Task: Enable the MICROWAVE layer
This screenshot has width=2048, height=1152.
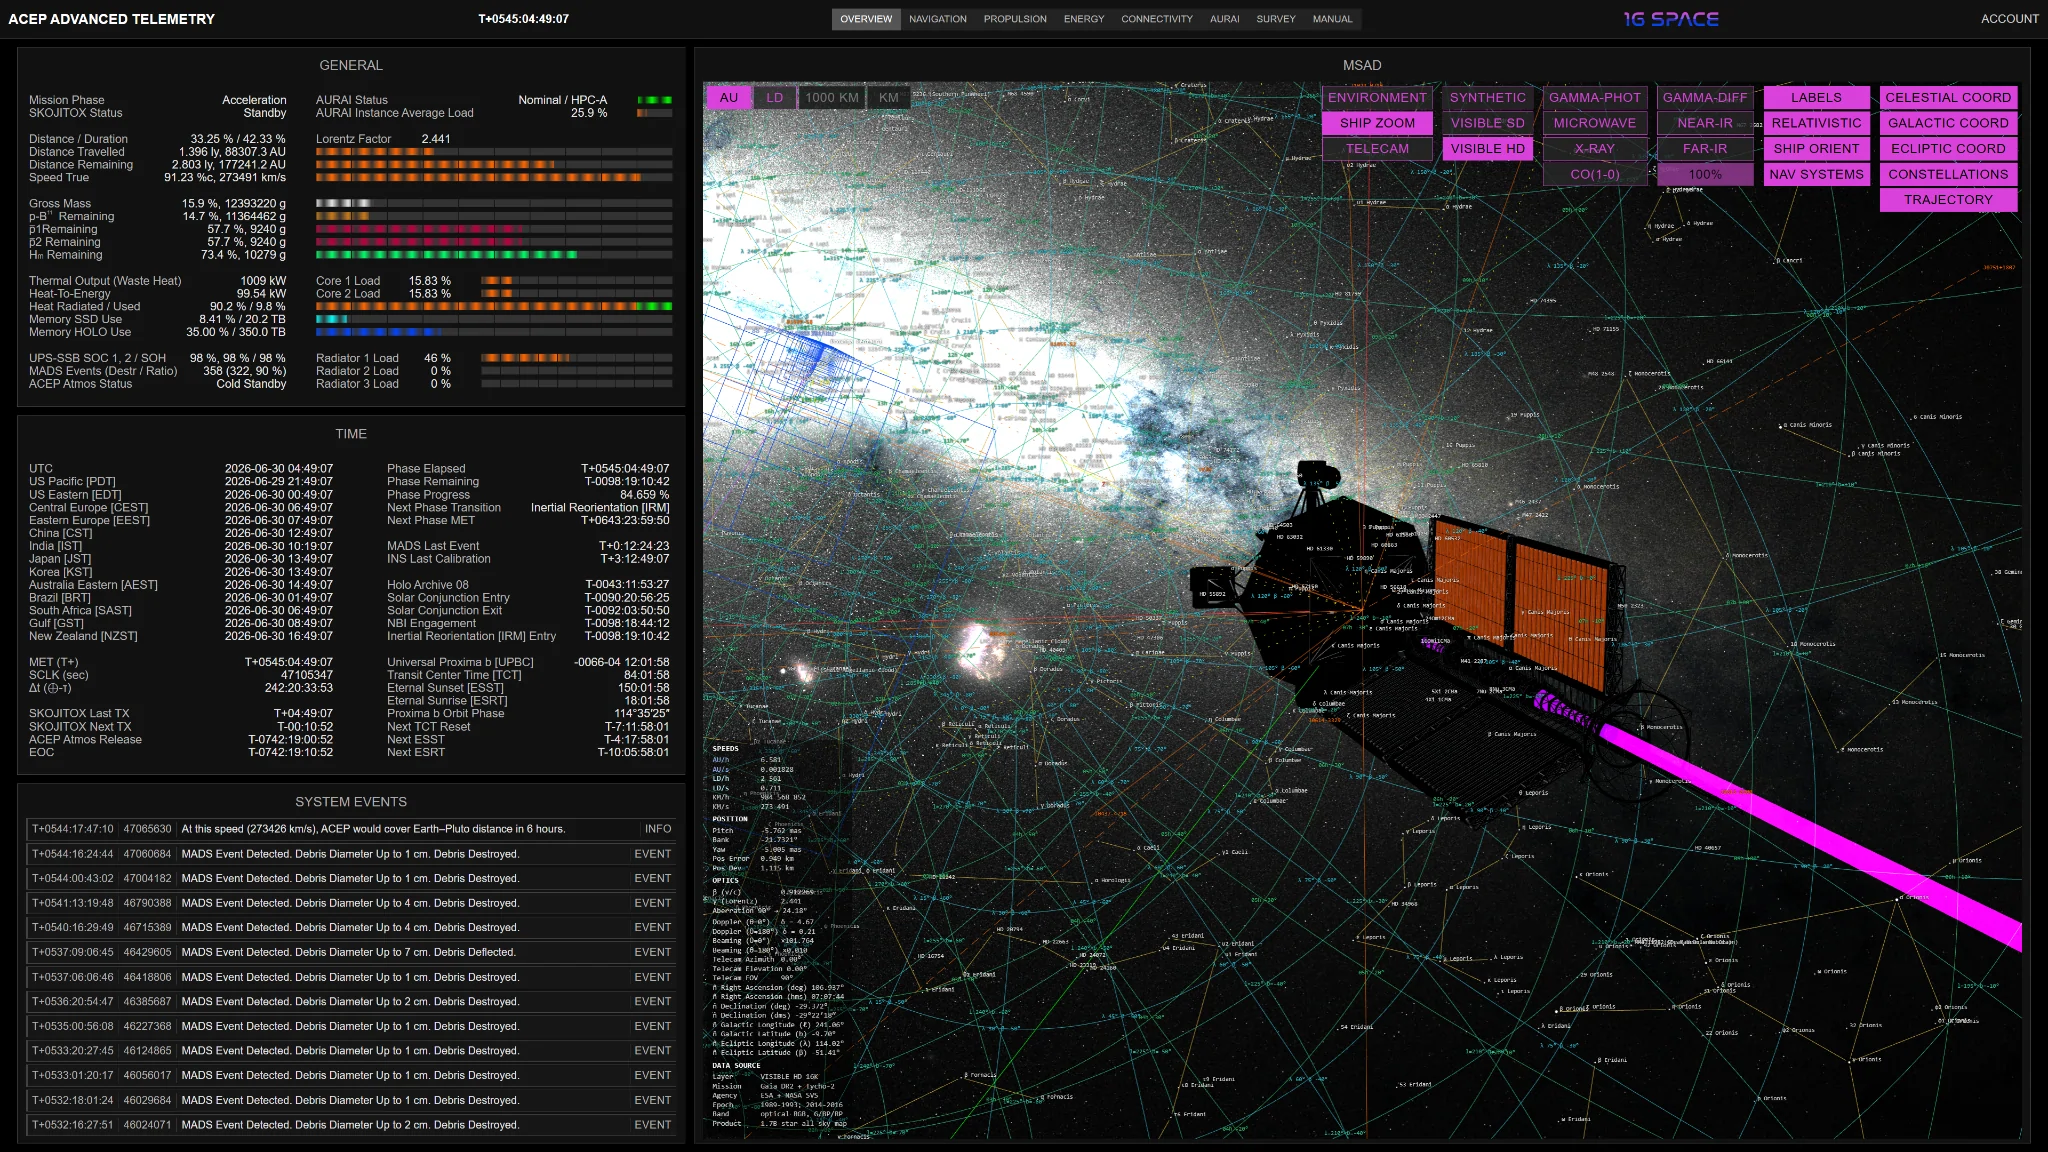Action: pyautogui.click(x=1595, y=123)
